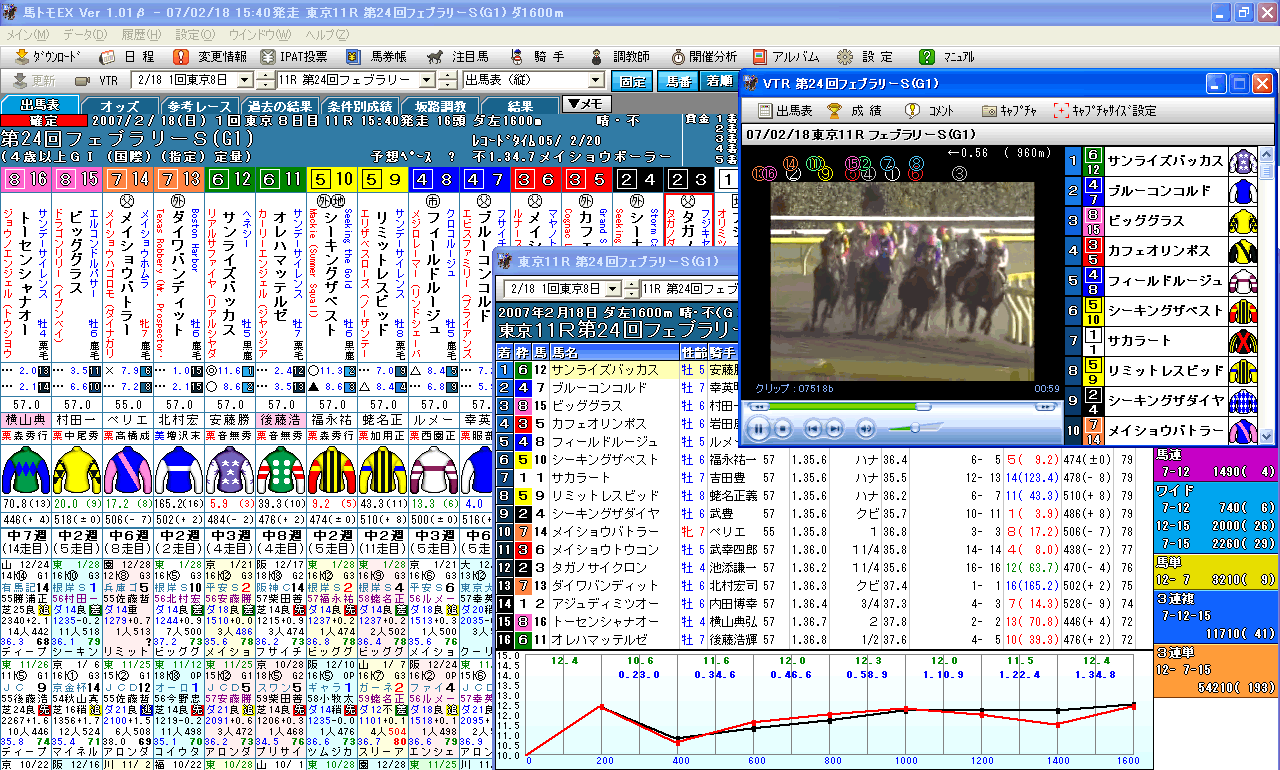Pause the VTR race video

pyautogui.click(x=757, y=429)
